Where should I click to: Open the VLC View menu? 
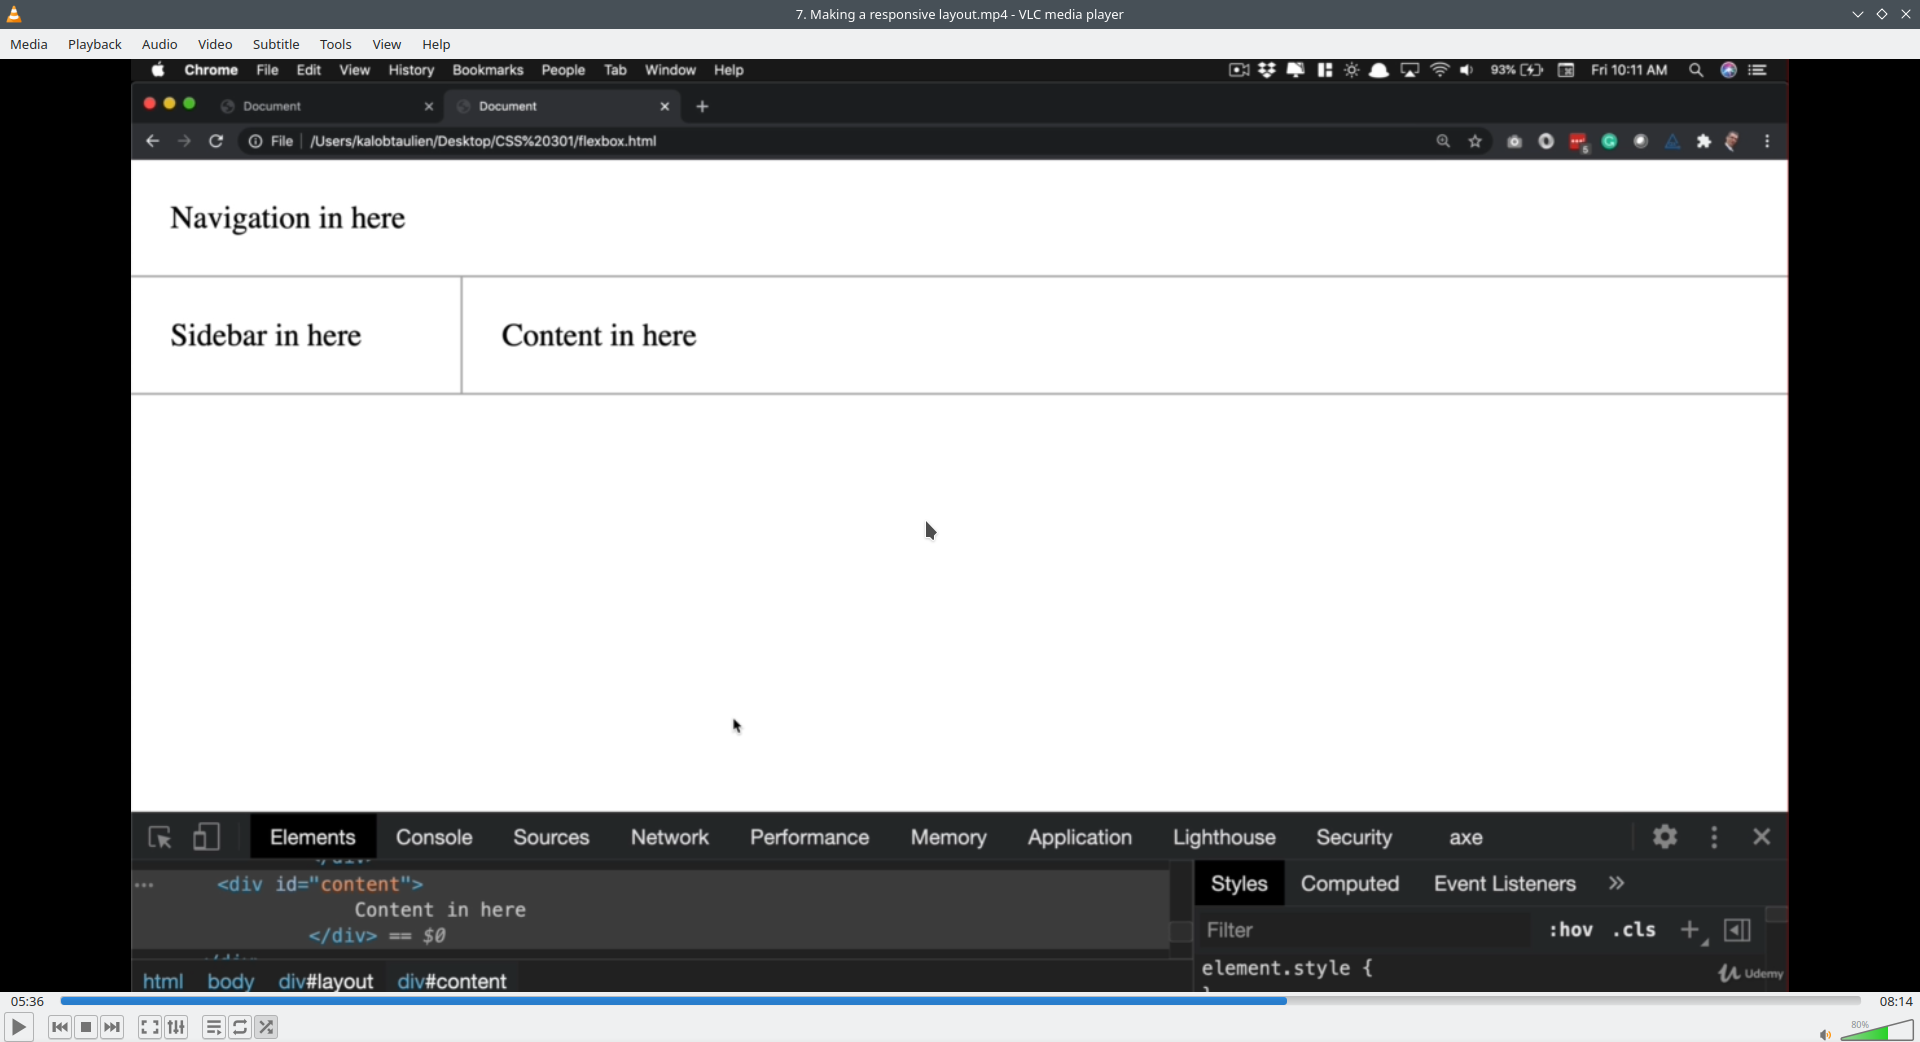pos(387,44)
